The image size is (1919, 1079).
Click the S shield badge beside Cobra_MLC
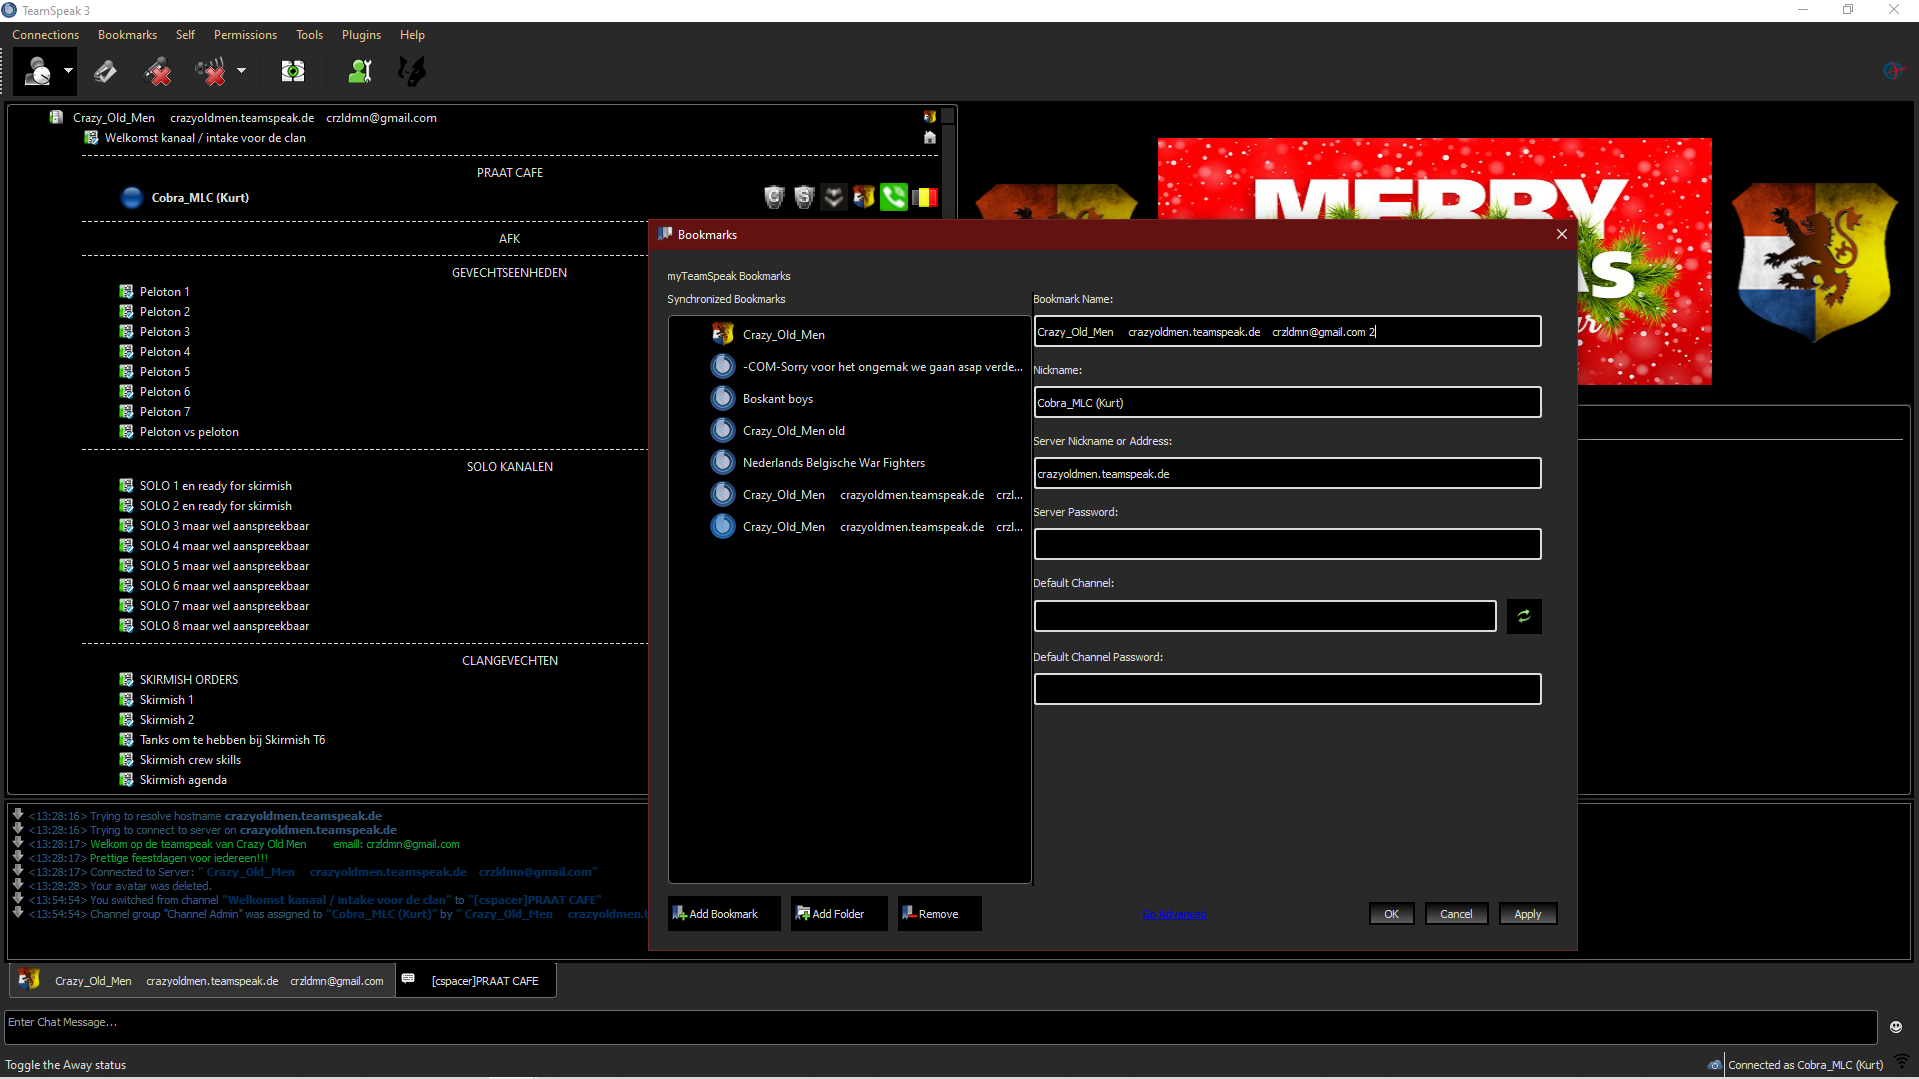[804, 198]
